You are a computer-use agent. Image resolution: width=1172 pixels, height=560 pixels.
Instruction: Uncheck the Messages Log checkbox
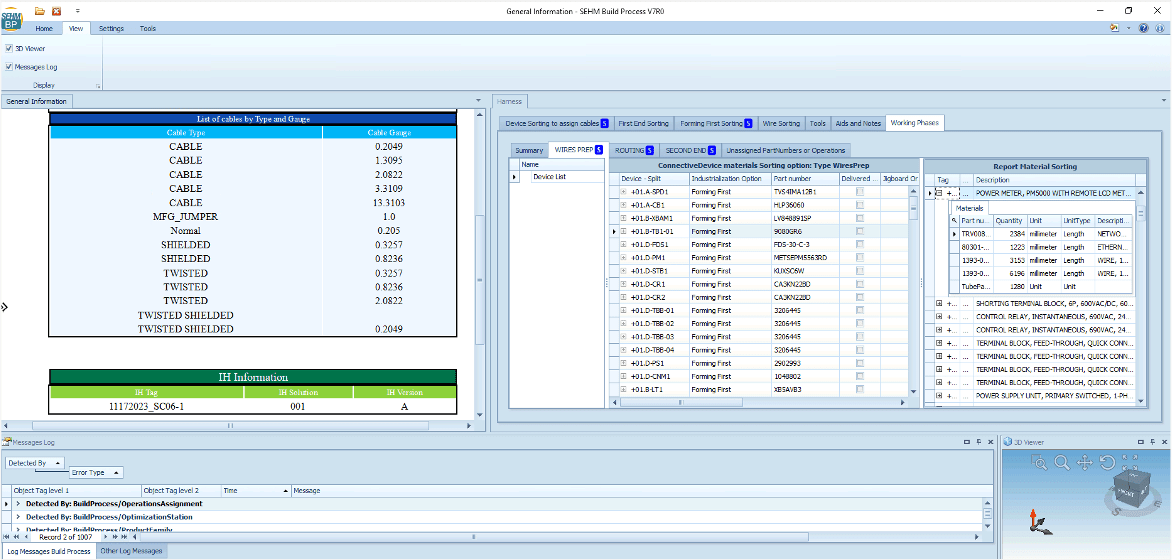9,67
